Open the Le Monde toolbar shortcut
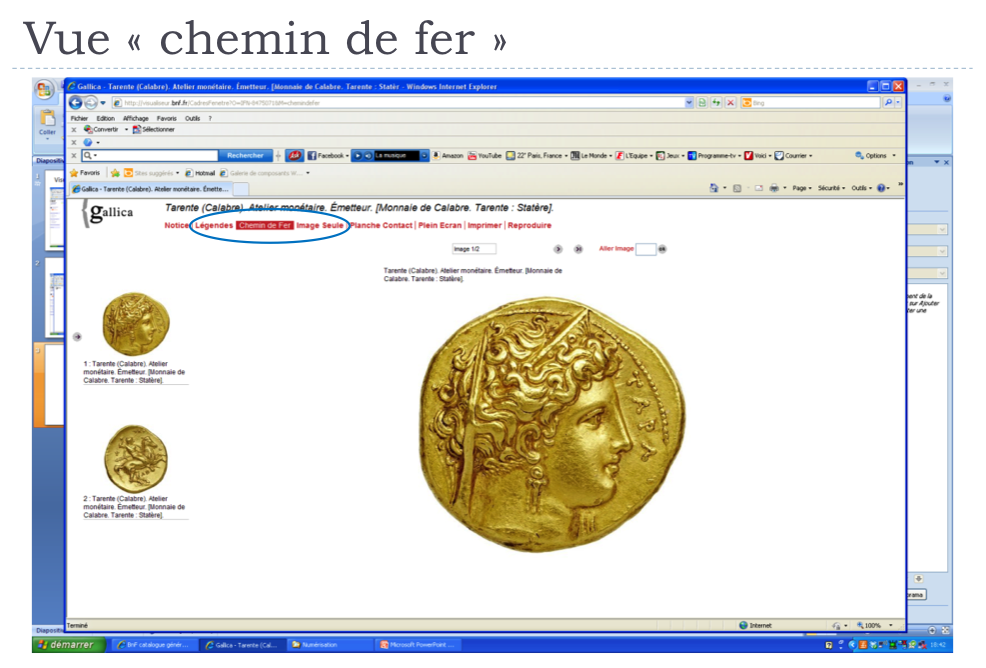 [591, 155]
